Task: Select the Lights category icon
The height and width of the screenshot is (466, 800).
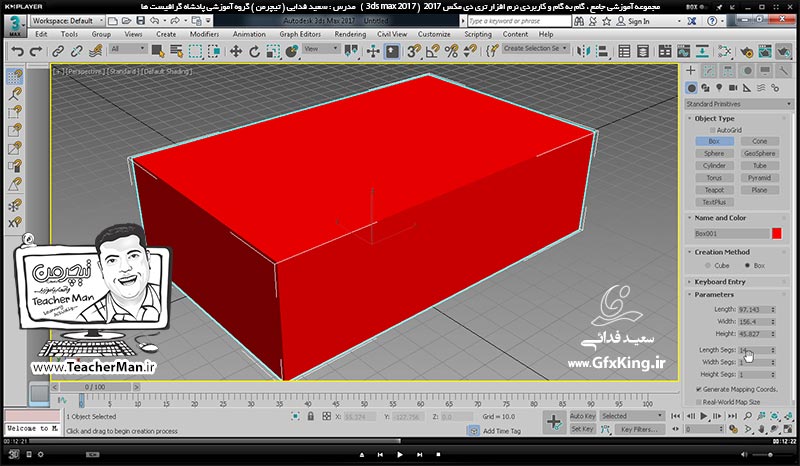Action: (719, 88)
